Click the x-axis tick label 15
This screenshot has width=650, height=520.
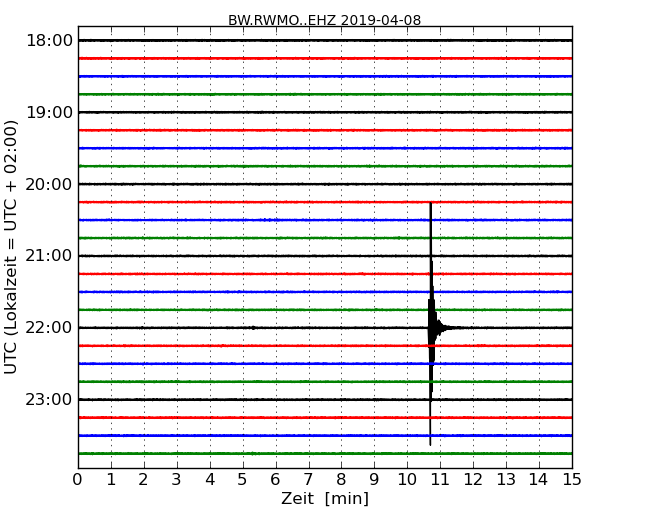point(572,480)
